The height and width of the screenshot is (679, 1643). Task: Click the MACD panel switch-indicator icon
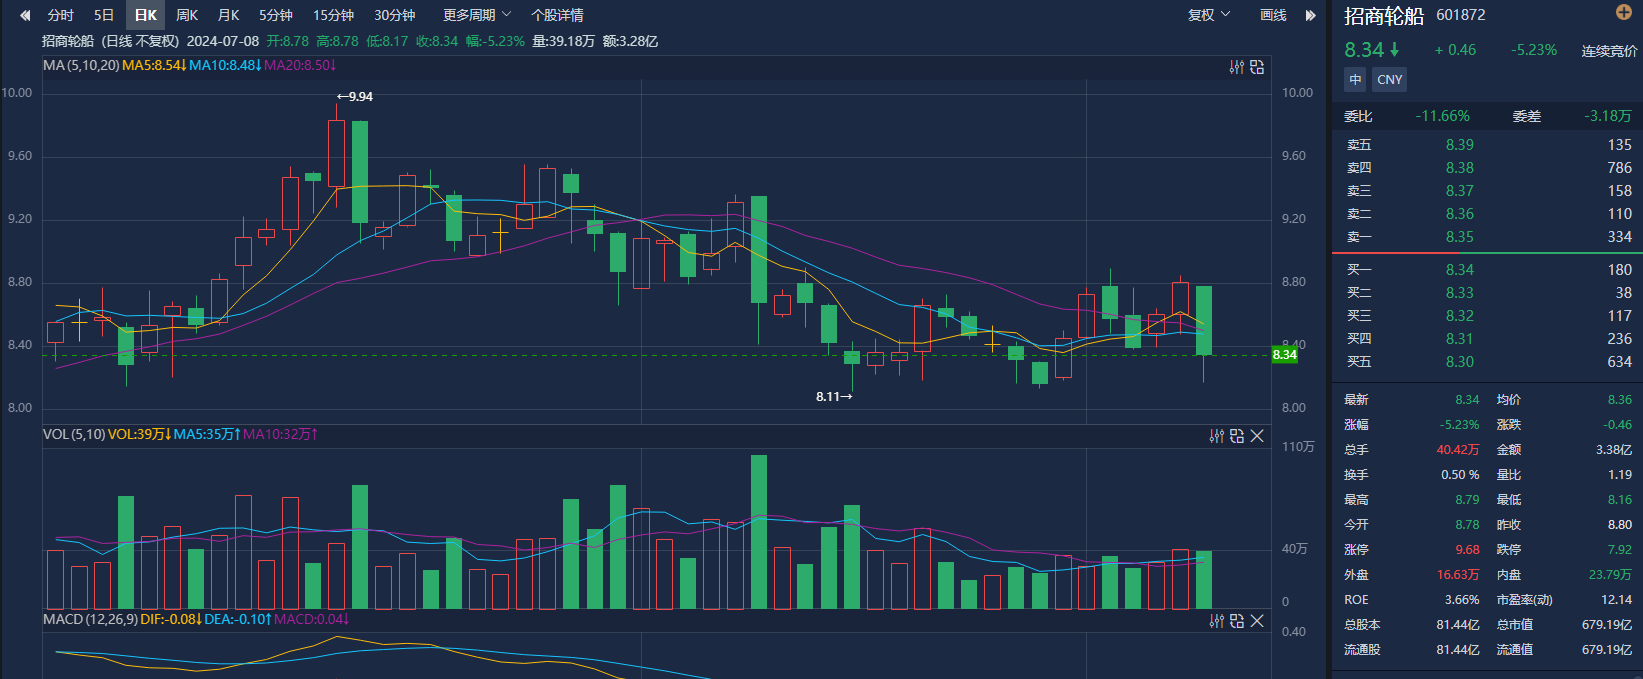pos(1237,621)
